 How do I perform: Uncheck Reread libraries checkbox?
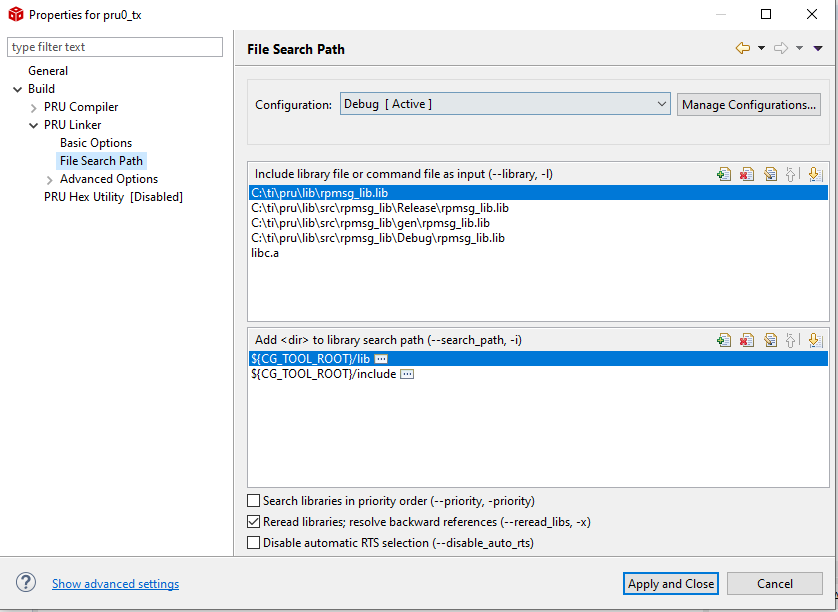pyautogui.click(x=253, y=522)
